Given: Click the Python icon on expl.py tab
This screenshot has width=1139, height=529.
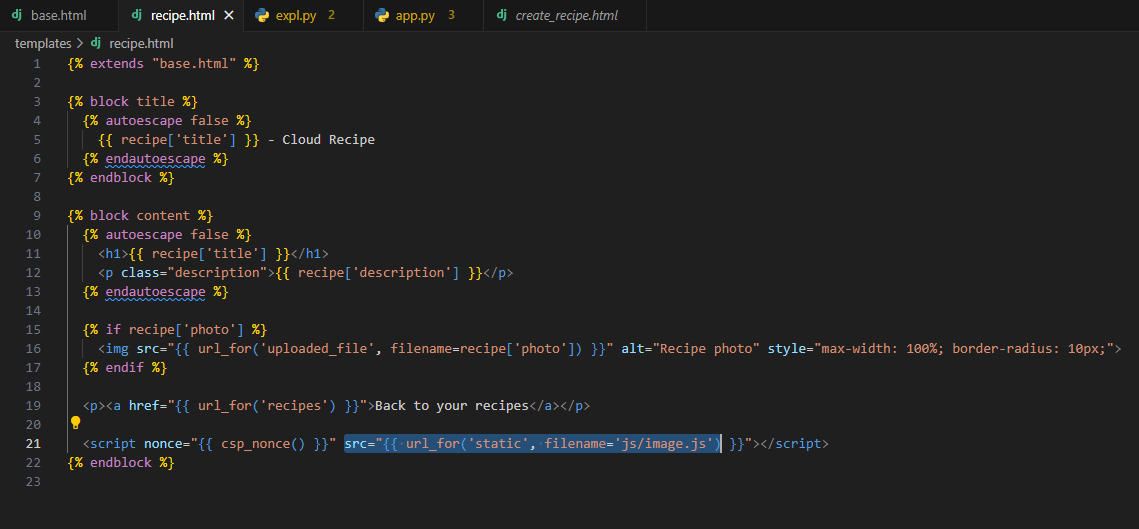Looking at the screenshot, I should (x=262, y=16).
